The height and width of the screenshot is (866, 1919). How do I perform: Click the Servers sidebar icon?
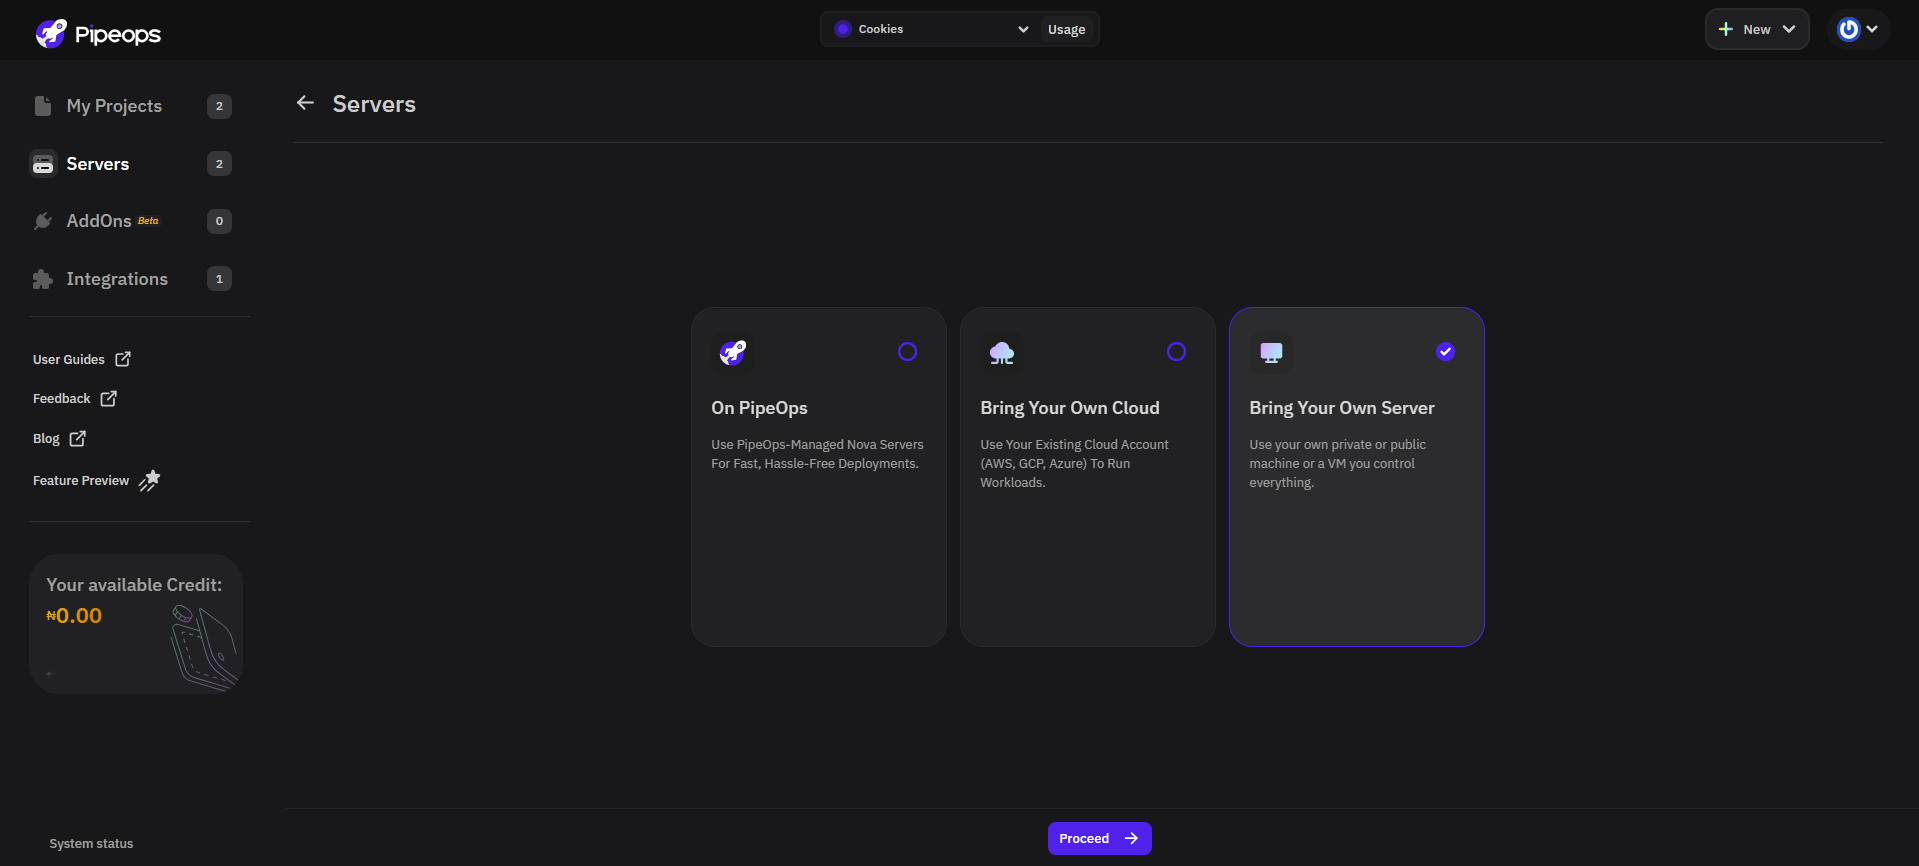click(x=43, y=164)
